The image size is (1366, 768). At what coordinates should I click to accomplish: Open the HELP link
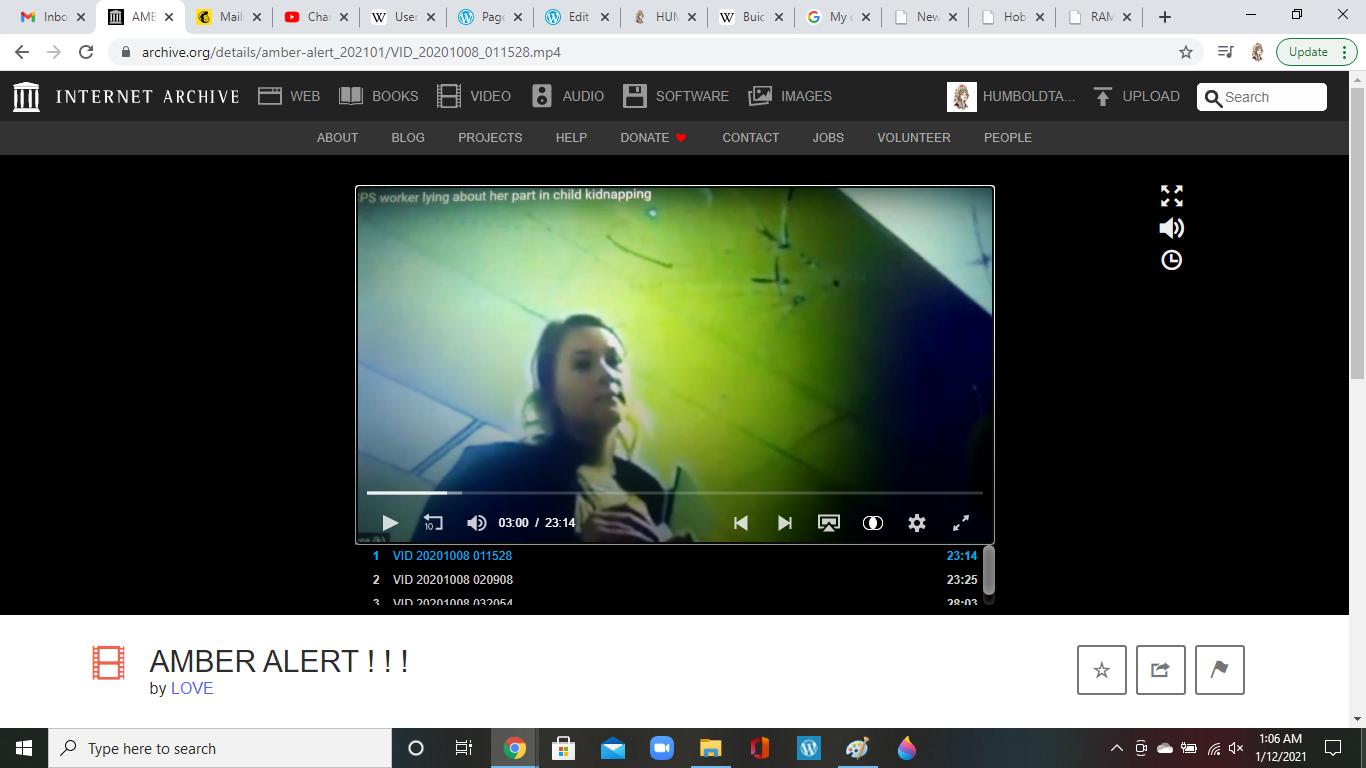tap(571, 138)
